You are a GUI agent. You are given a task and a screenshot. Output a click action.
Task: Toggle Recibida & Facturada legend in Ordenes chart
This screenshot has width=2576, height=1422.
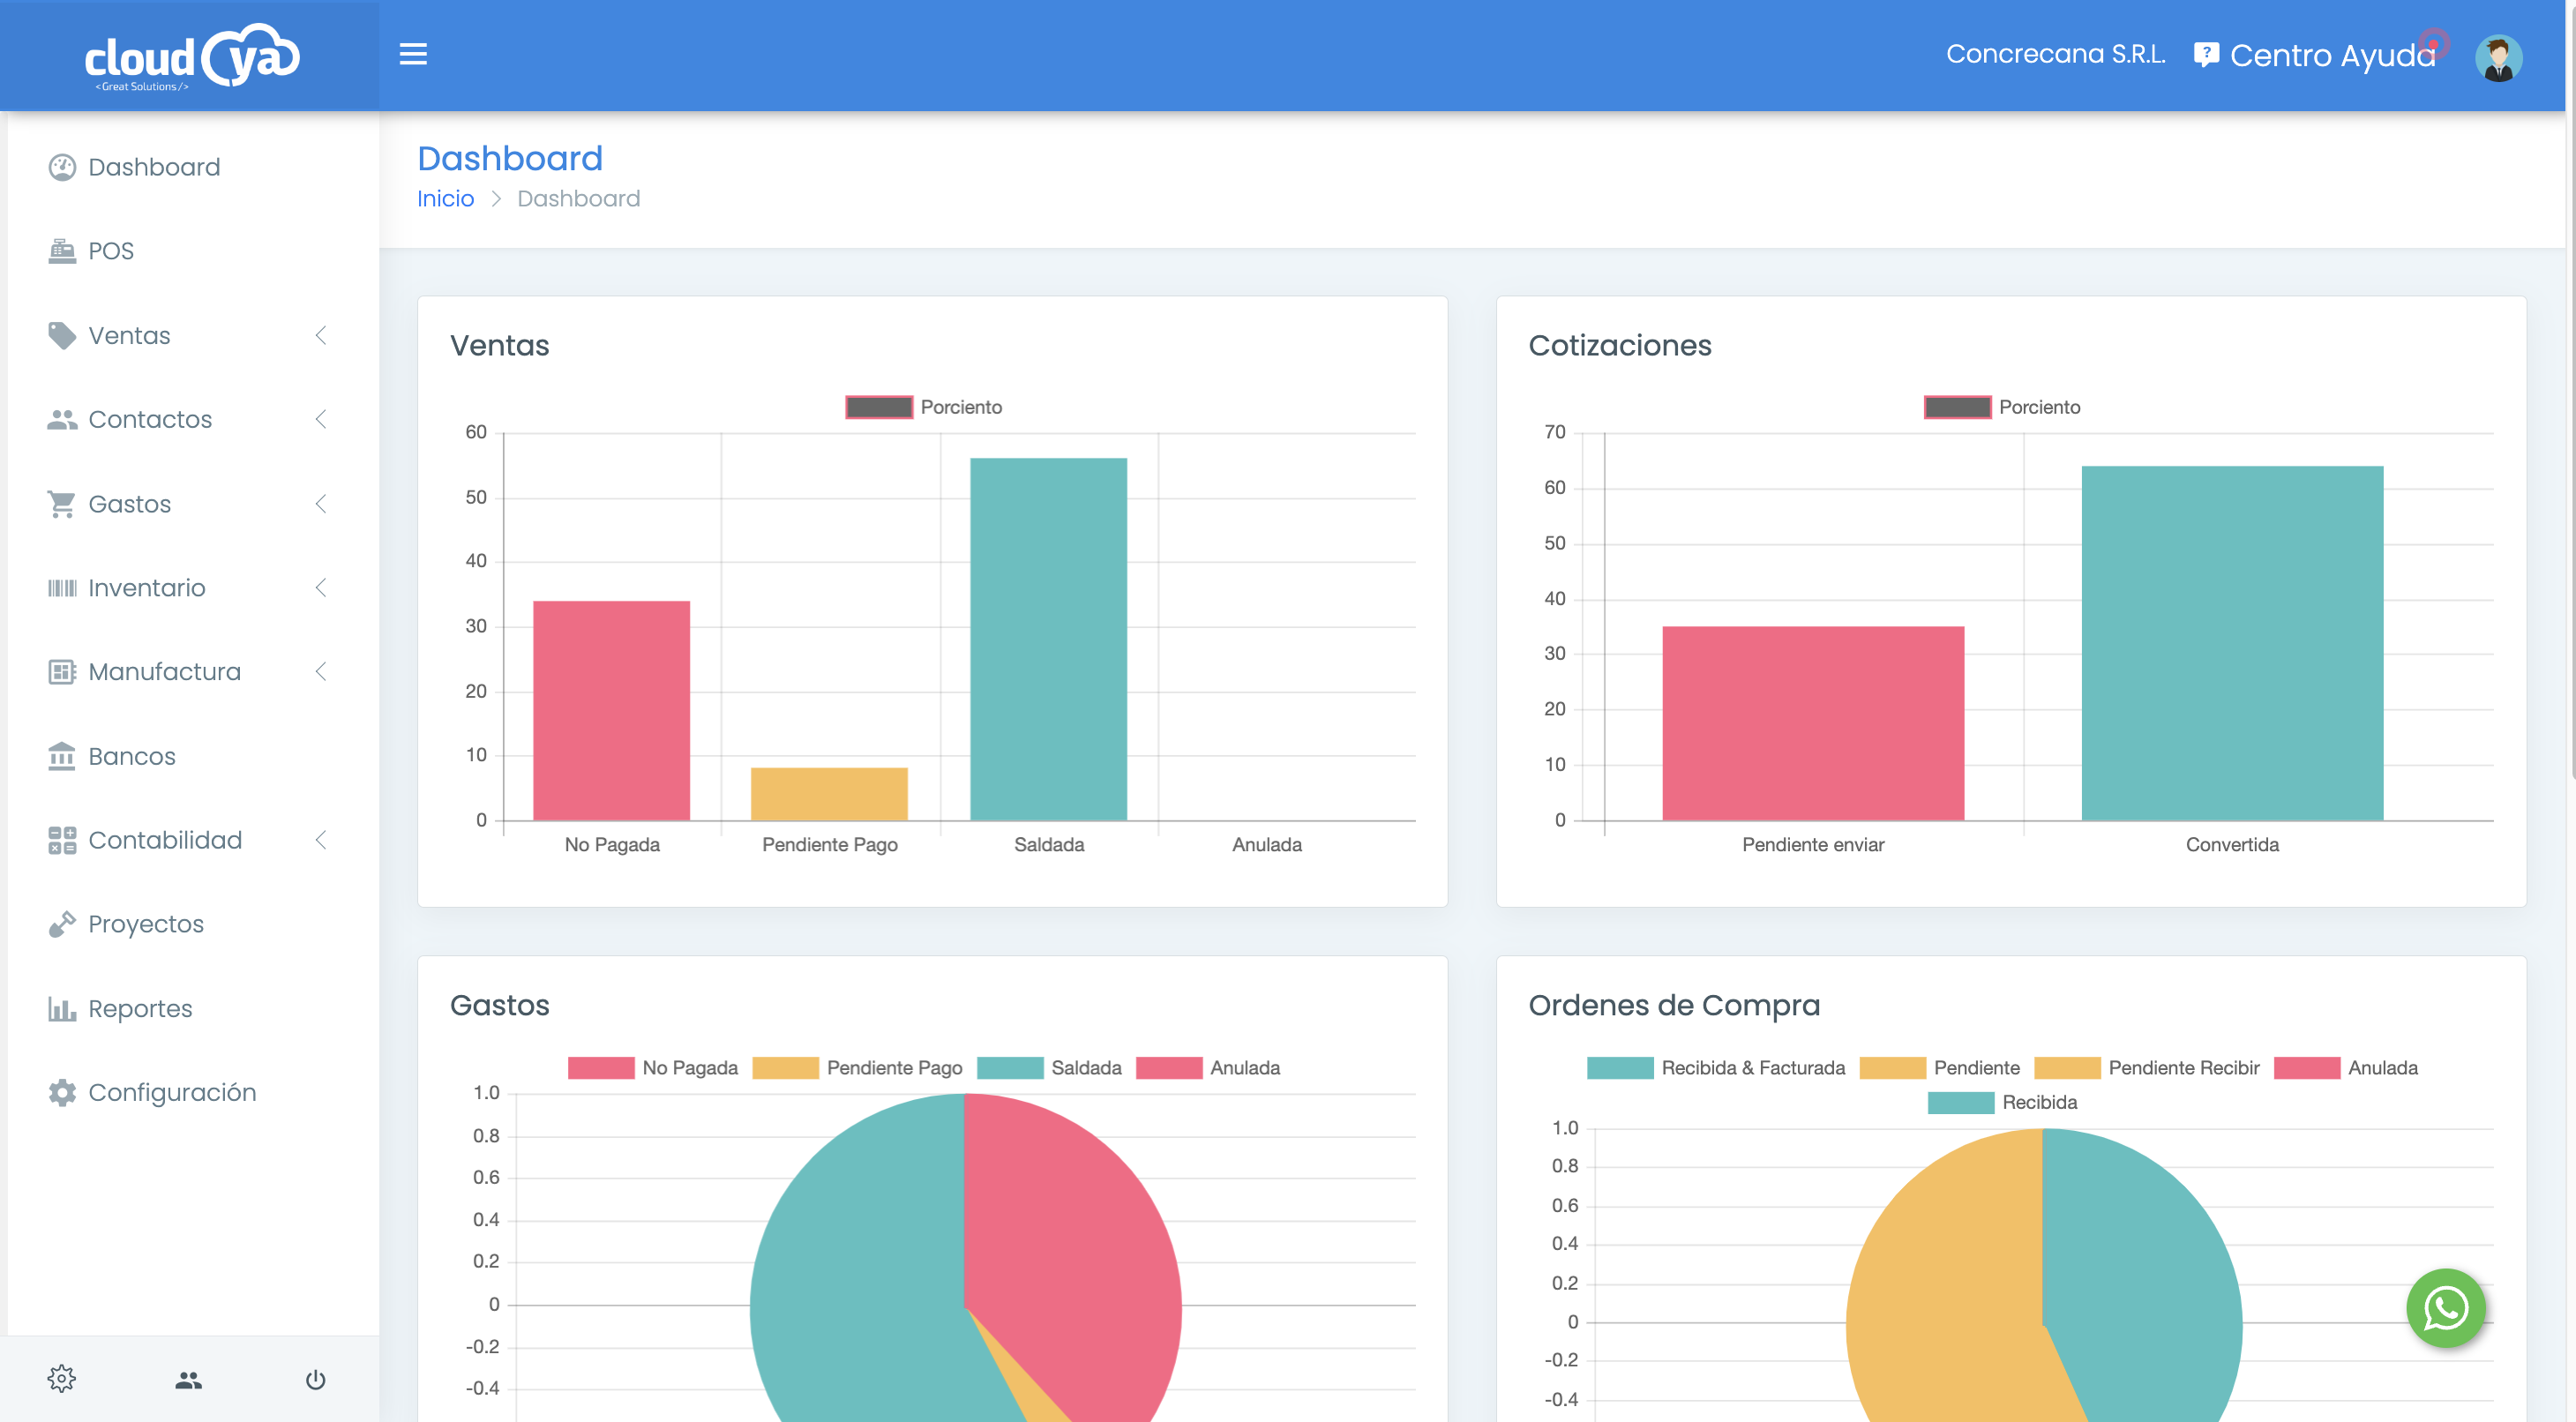(x=1716, y=1068)
